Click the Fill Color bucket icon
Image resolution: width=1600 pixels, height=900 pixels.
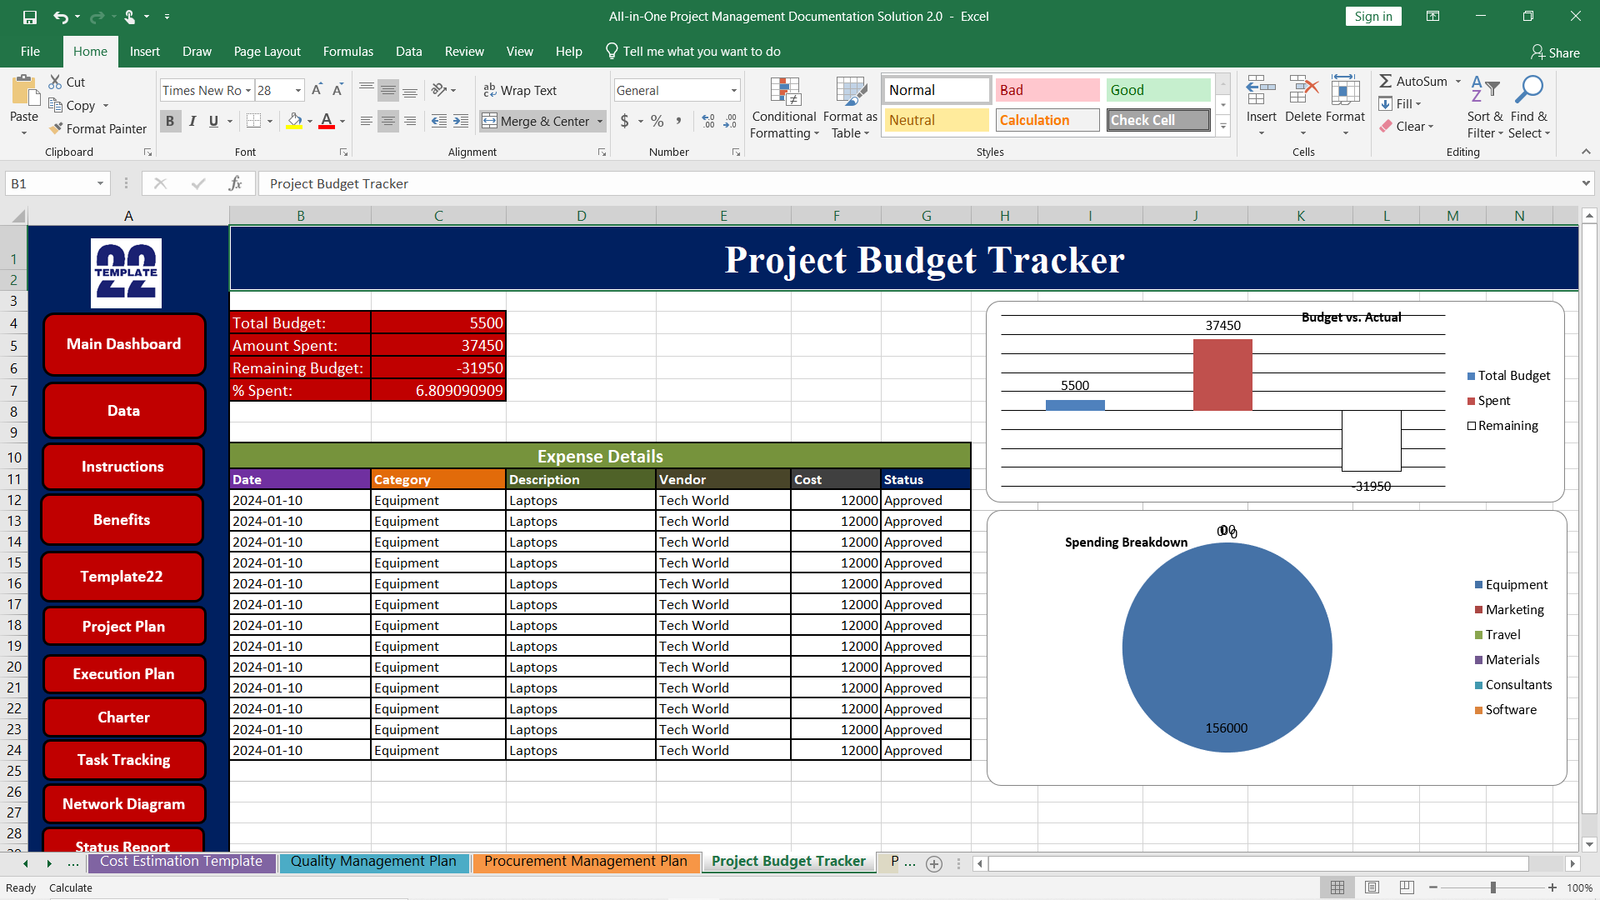click(294, 121)
